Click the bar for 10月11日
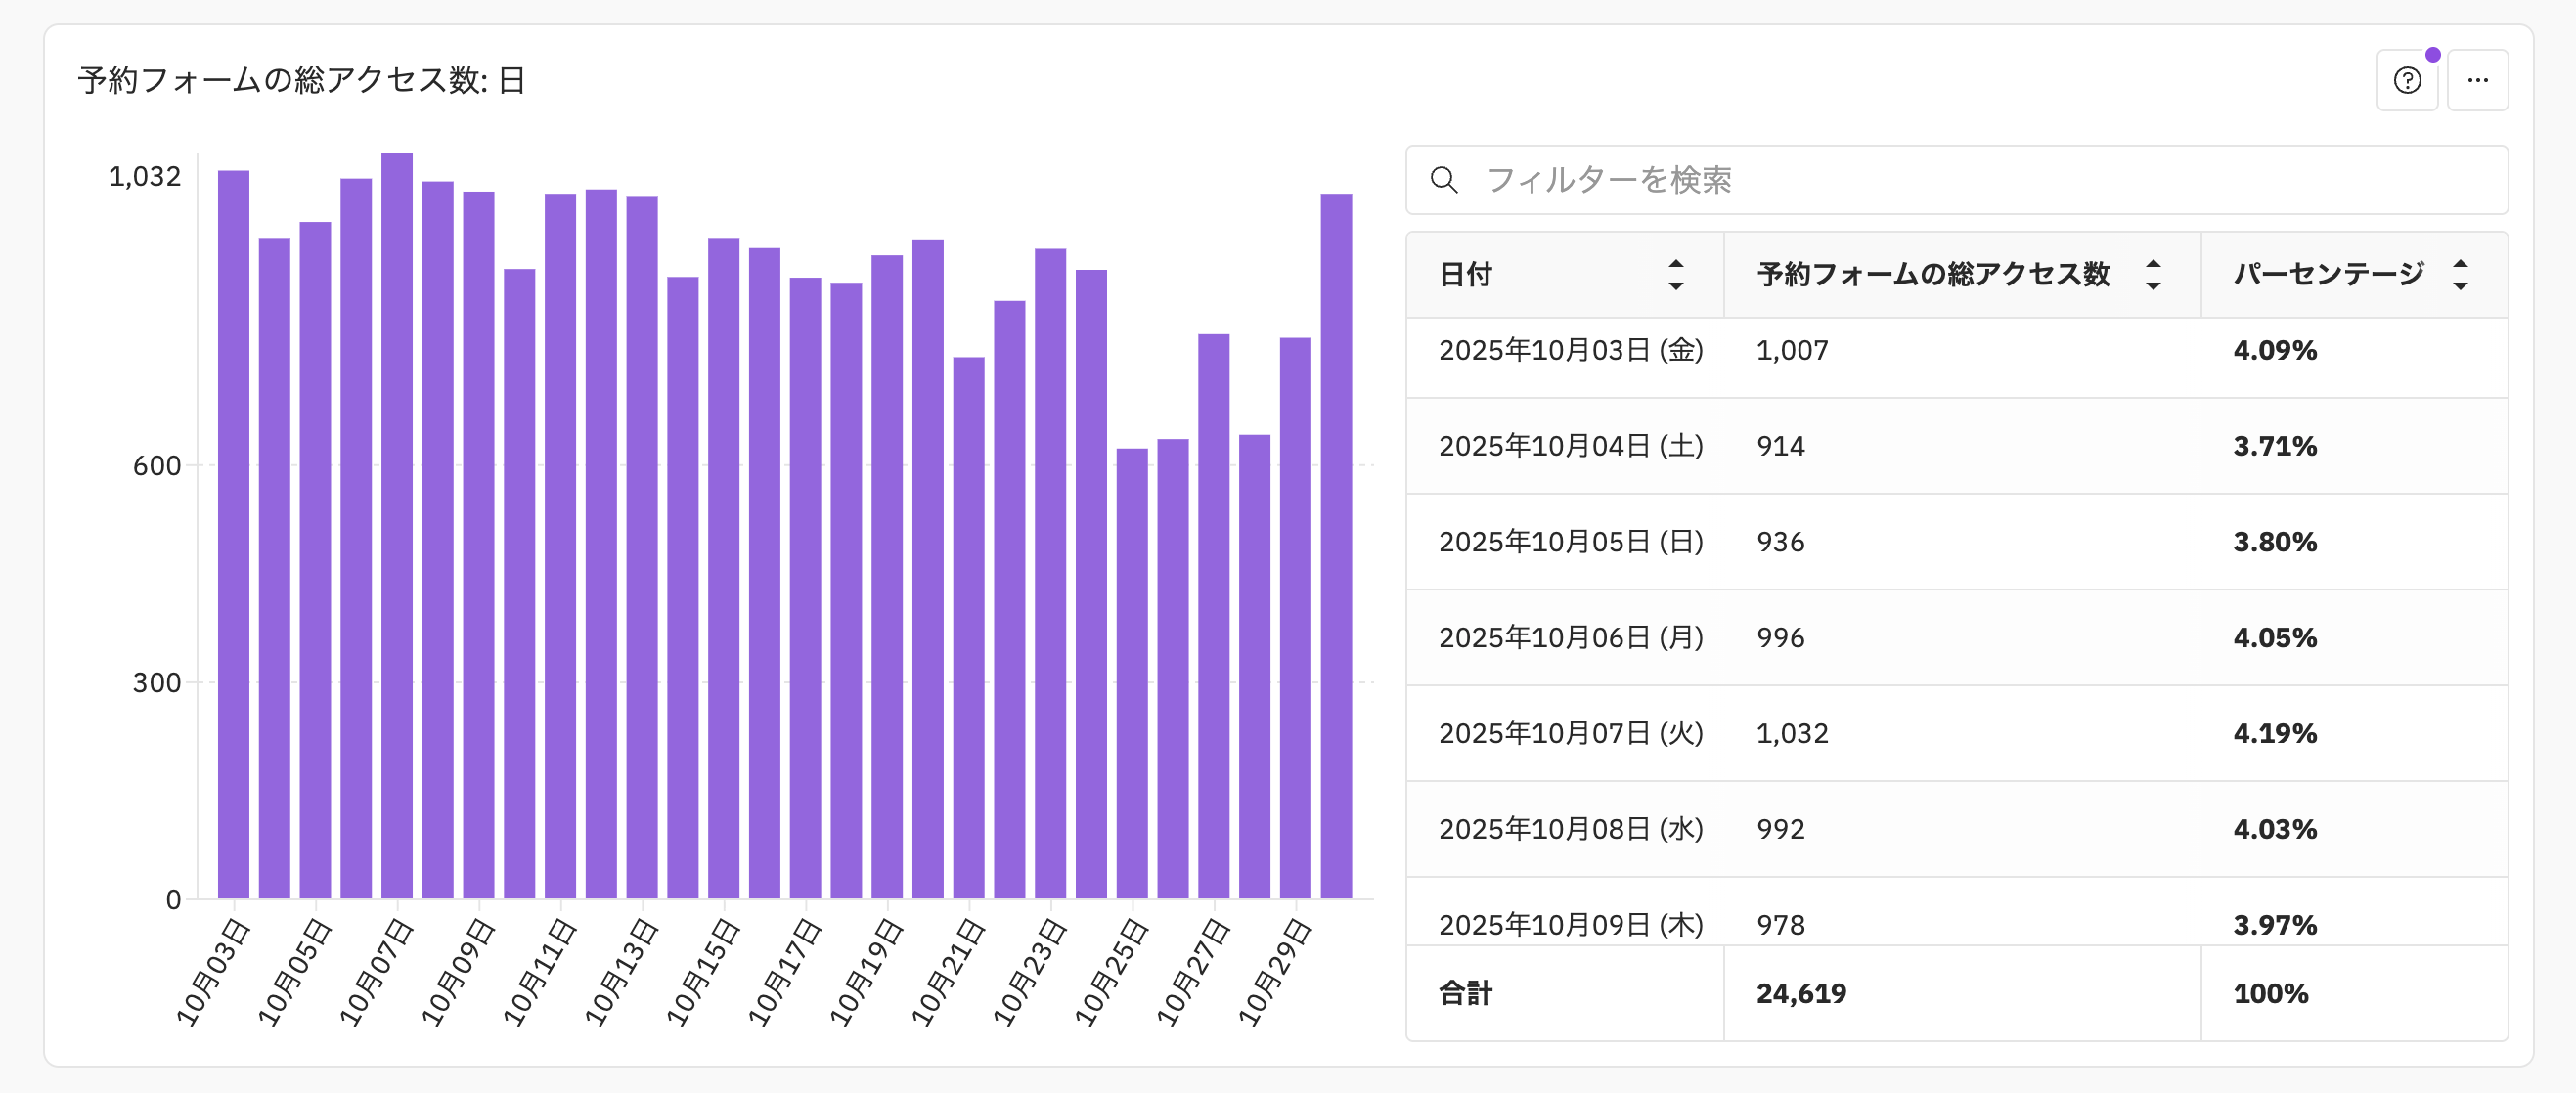The width and height of the screenshot is (2576, 1093). 560,546
